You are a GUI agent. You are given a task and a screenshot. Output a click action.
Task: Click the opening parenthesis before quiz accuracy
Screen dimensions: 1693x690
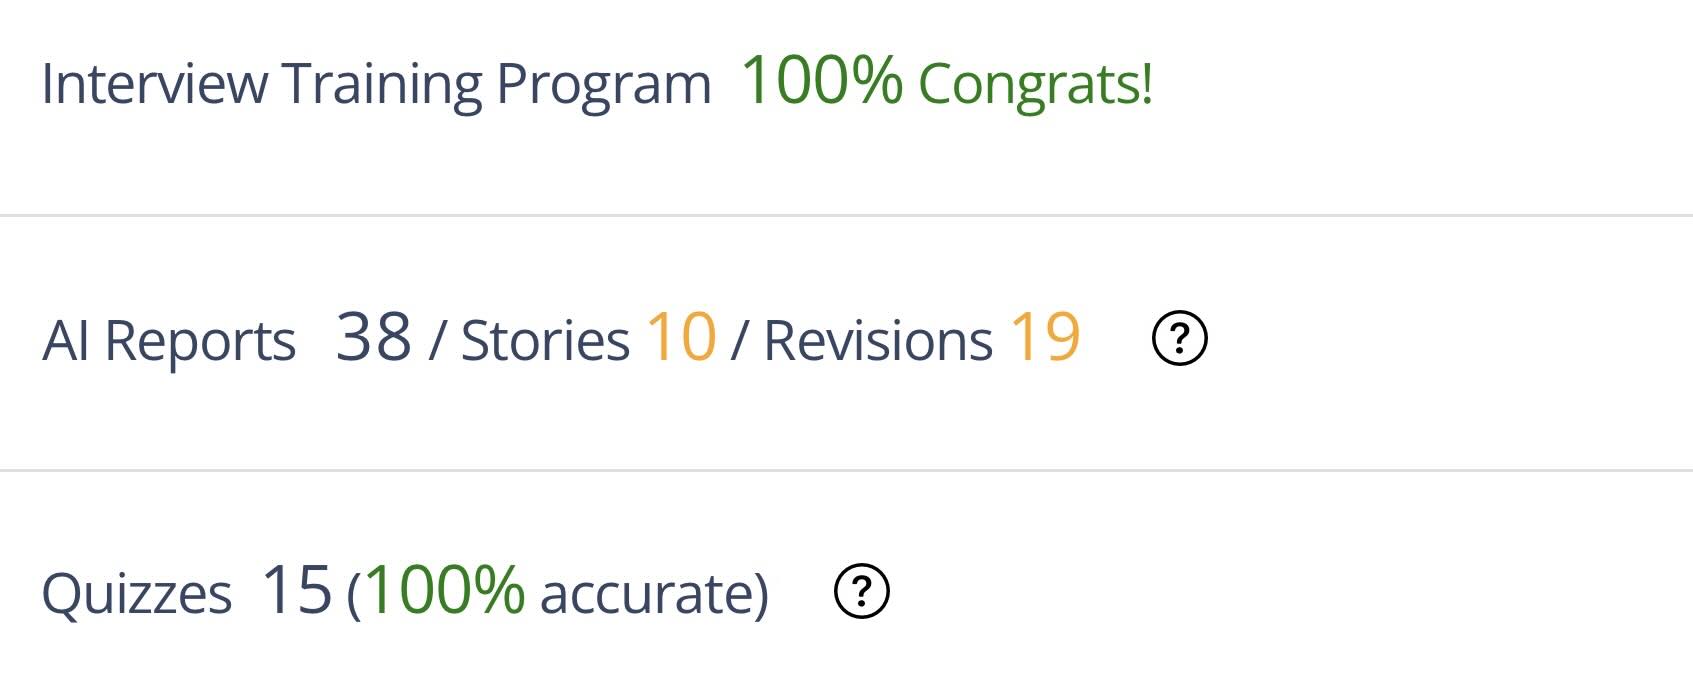355,594
